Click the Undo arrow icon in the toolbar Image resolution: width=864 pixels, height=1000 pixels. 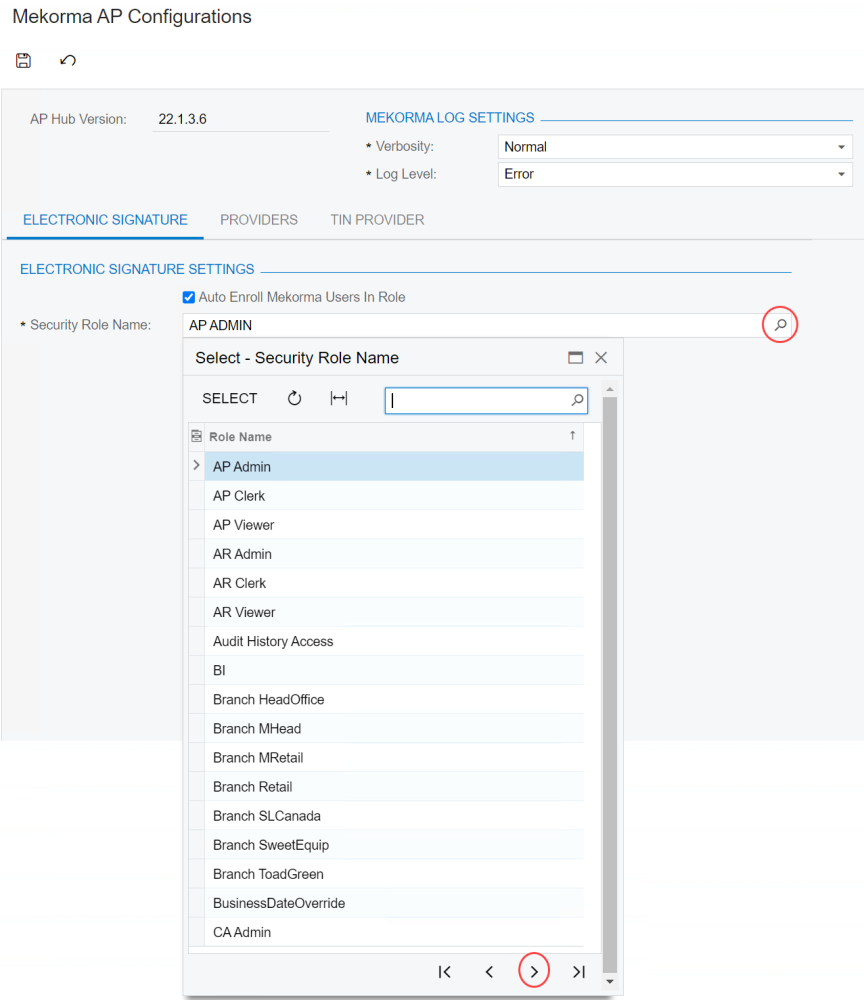68,61
